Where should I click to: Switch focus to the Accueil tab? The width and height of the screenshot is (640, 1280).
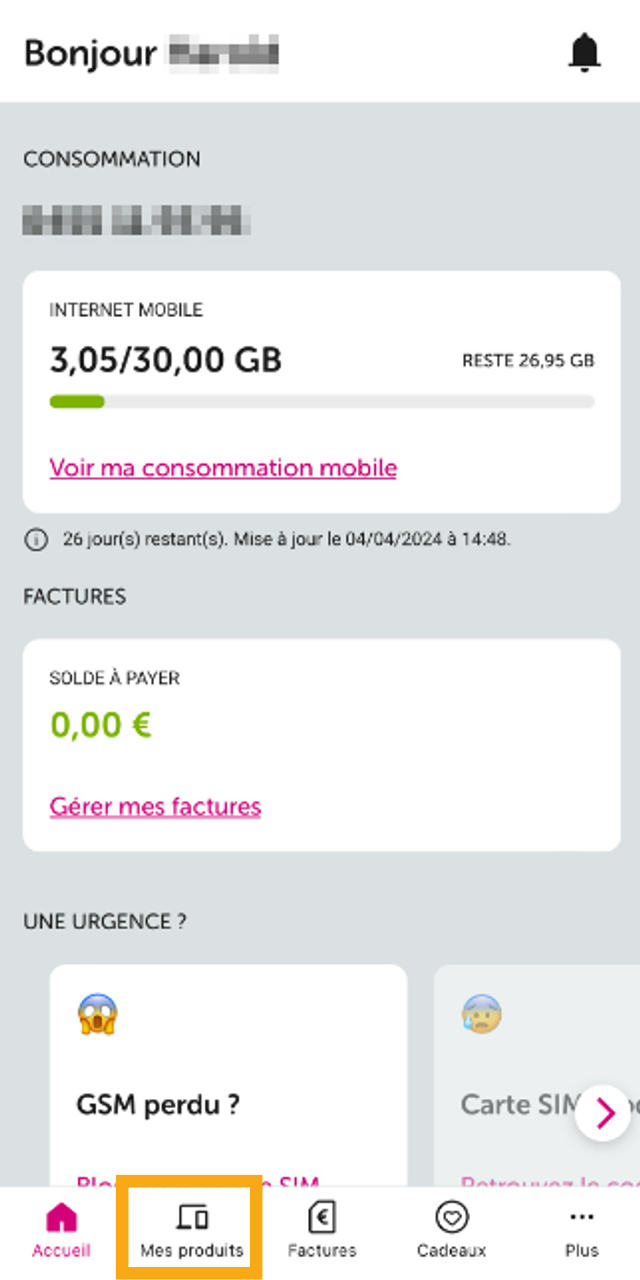point(62,1230)
